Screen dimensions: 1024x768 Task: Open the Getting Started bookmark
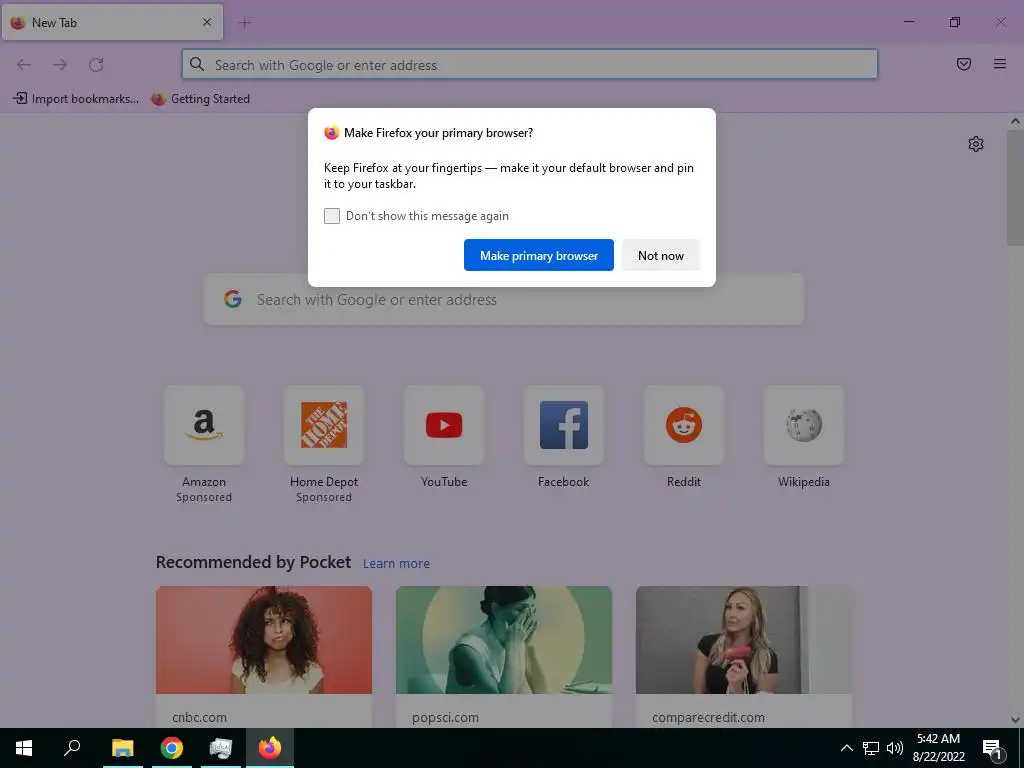click(x=200, y=99)
